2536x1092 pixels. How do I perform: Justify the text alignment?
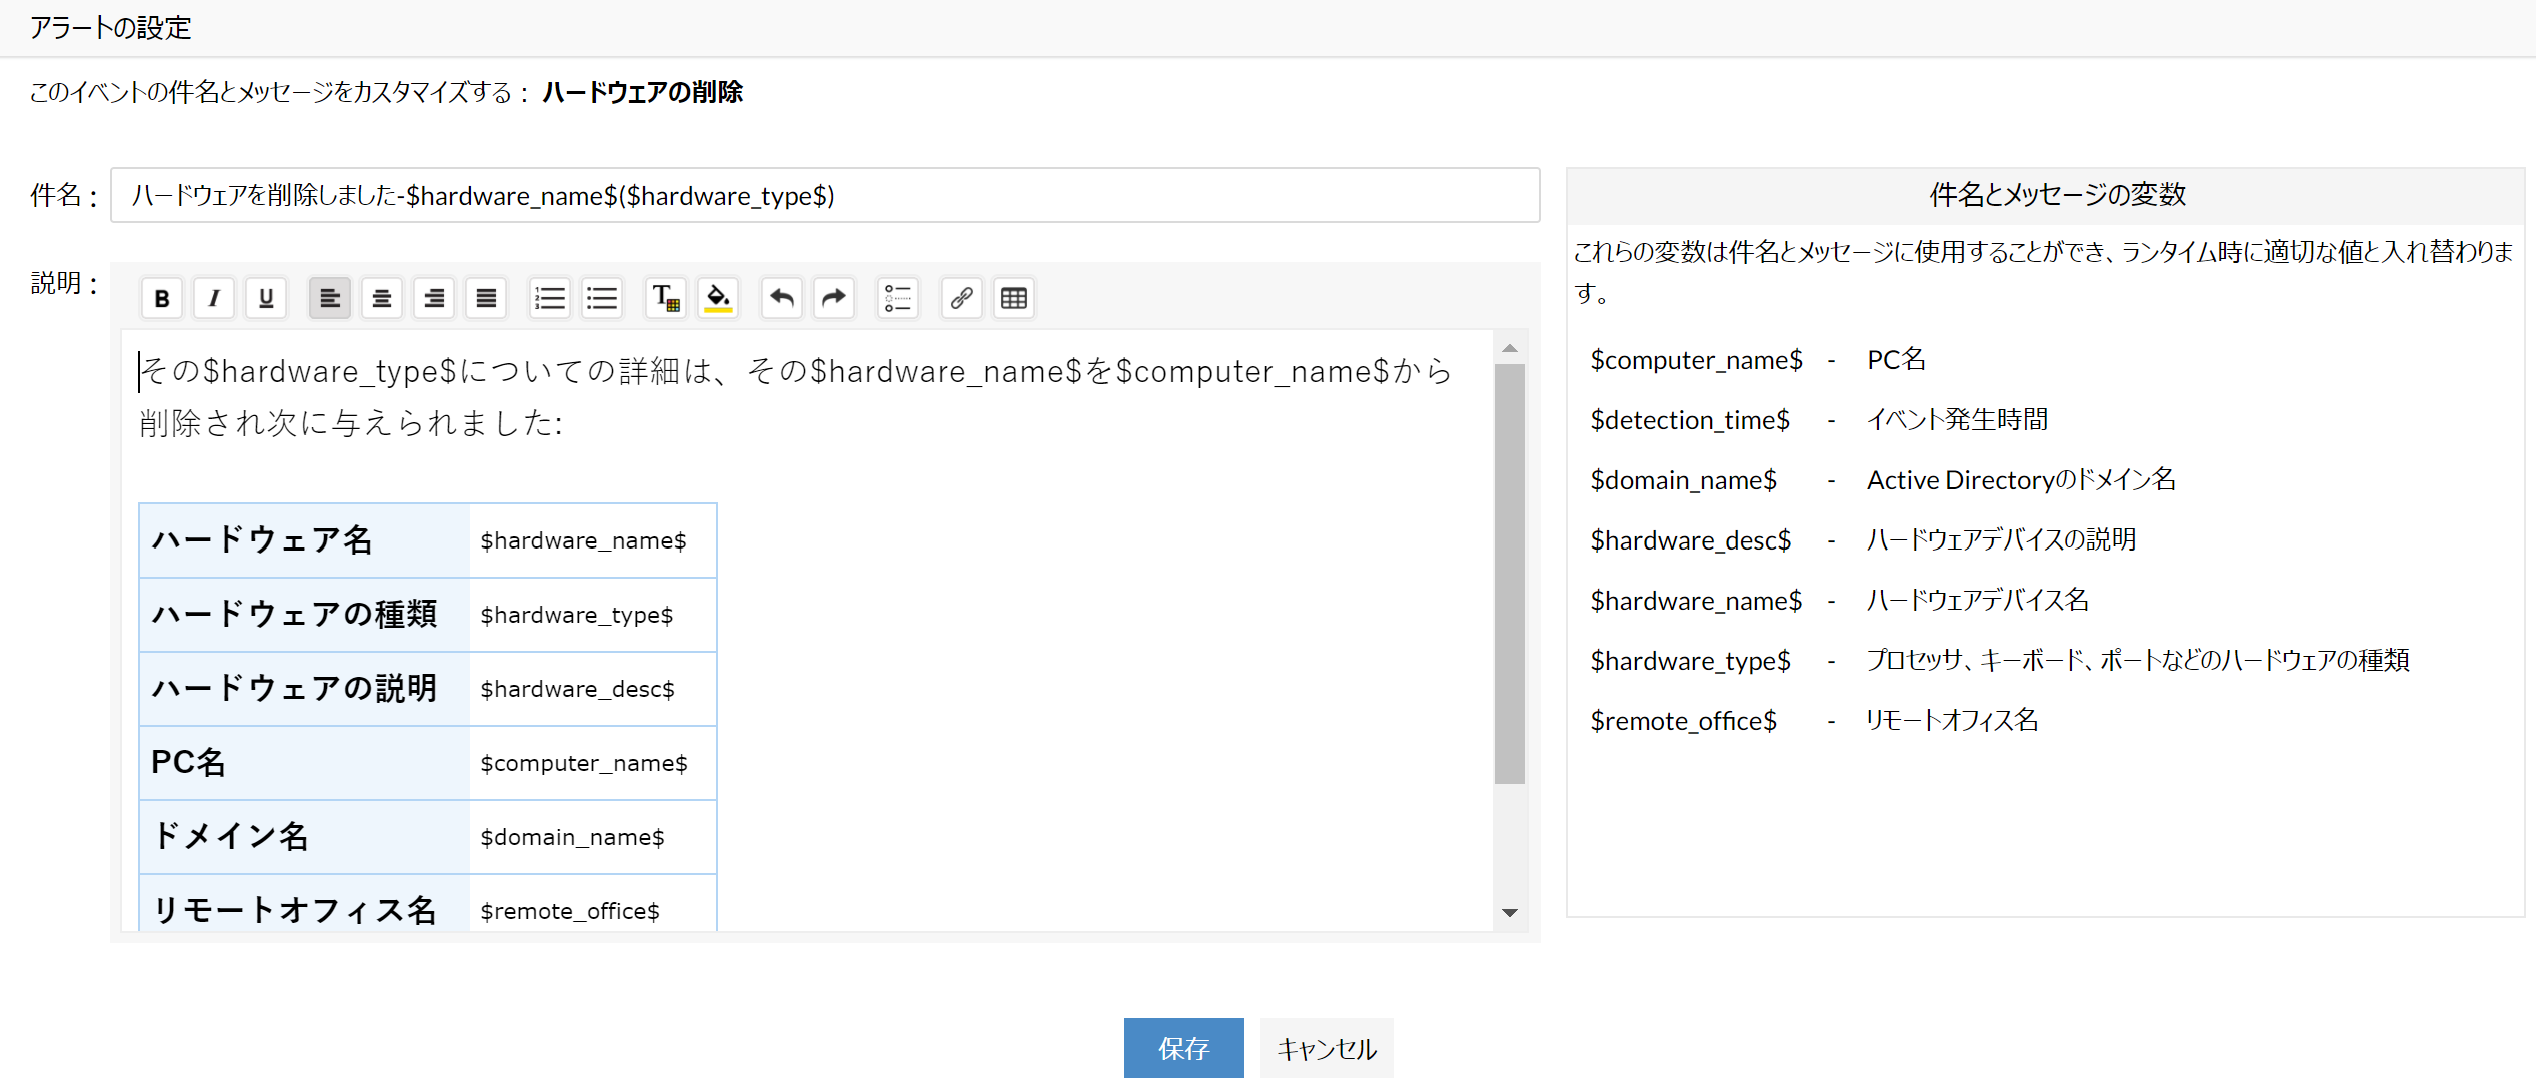486,298
